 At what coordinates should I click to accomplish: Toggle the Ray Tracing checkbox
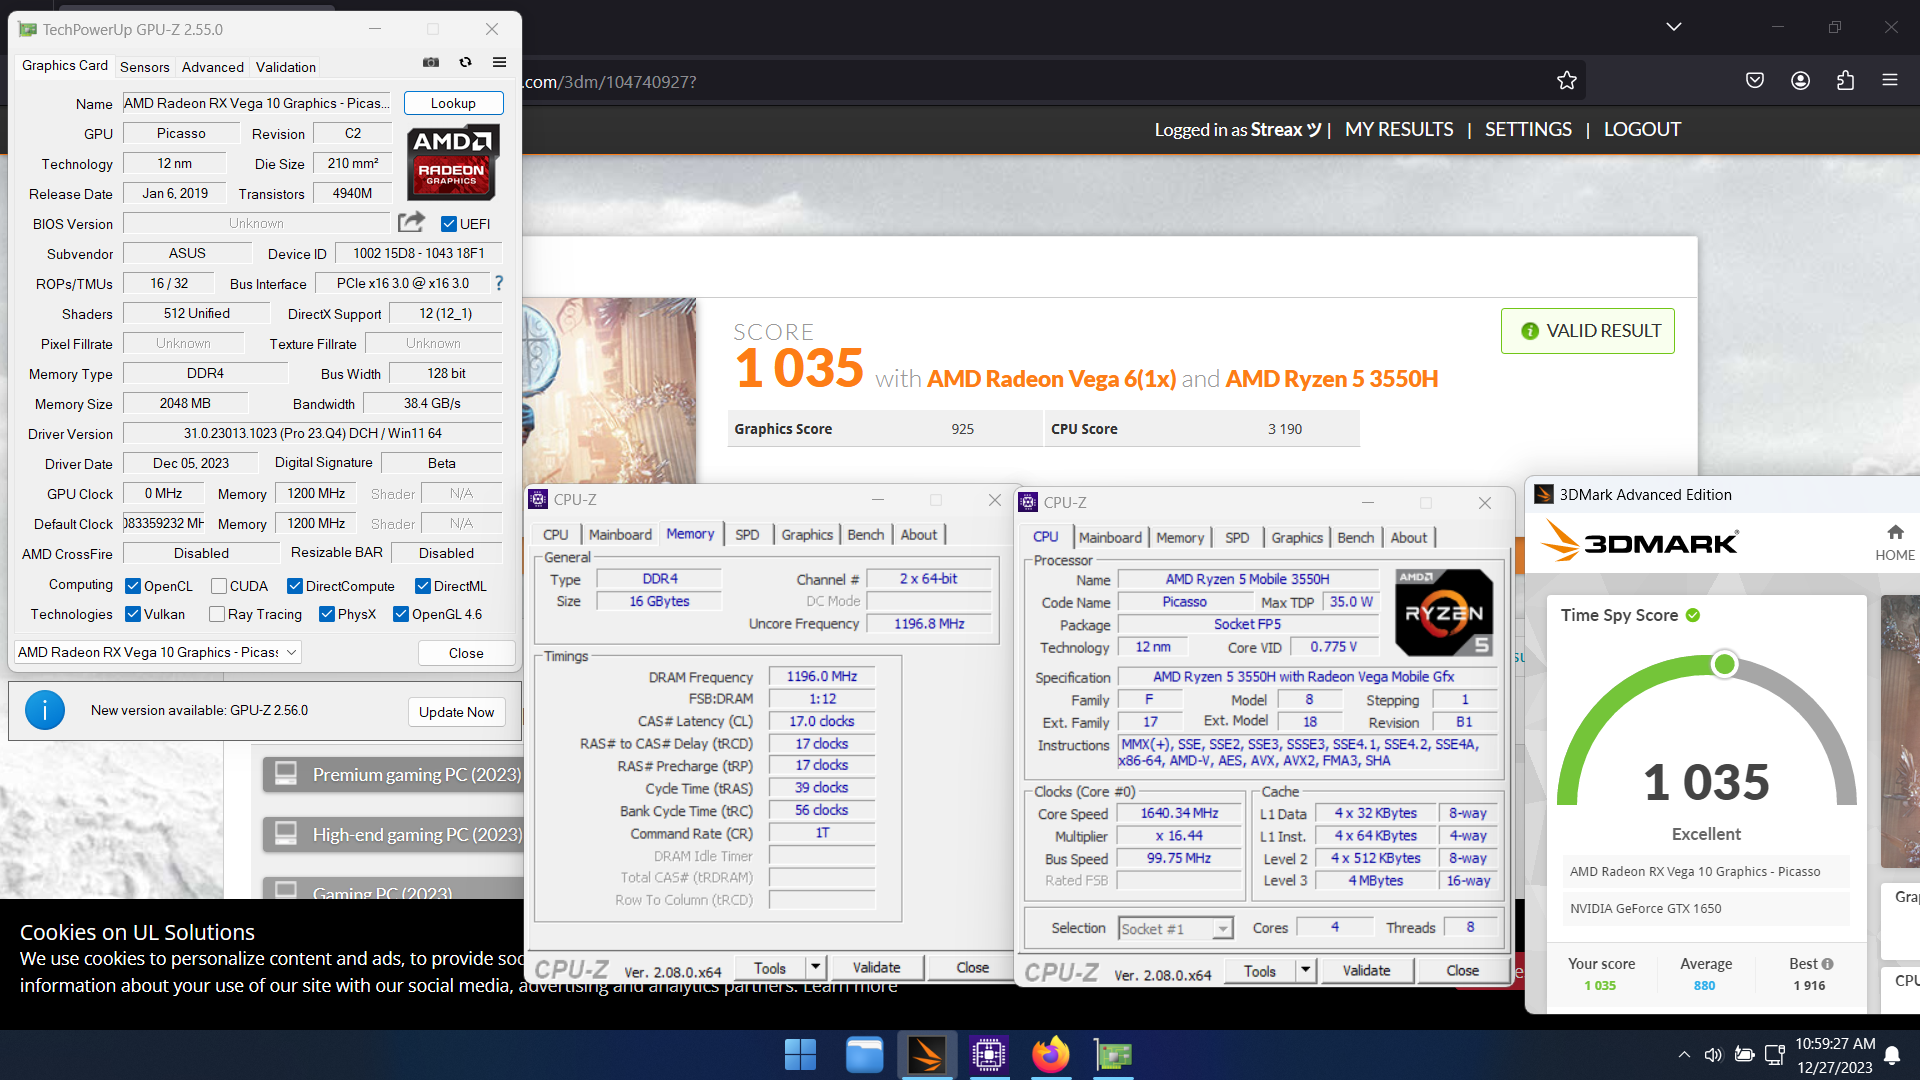(x=216, y=614)
